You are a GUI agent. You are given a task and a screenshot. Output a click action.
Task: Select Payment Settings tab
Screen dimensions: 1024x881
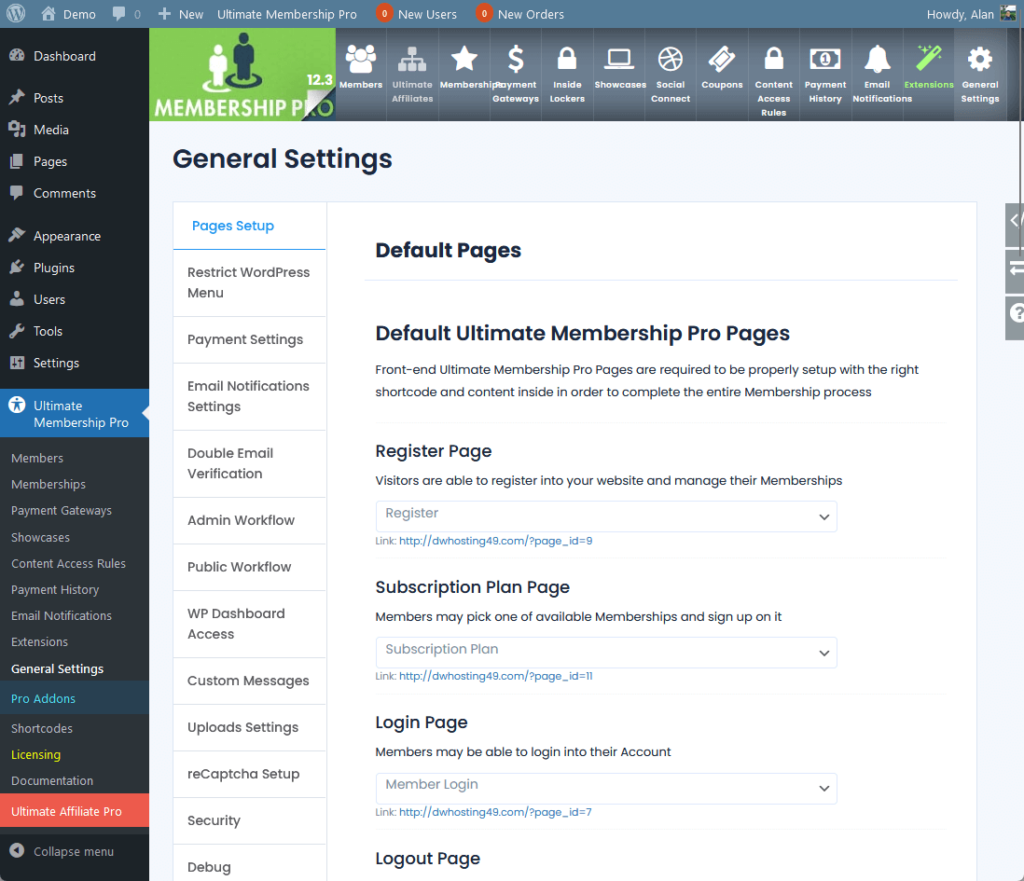(249, 340)
